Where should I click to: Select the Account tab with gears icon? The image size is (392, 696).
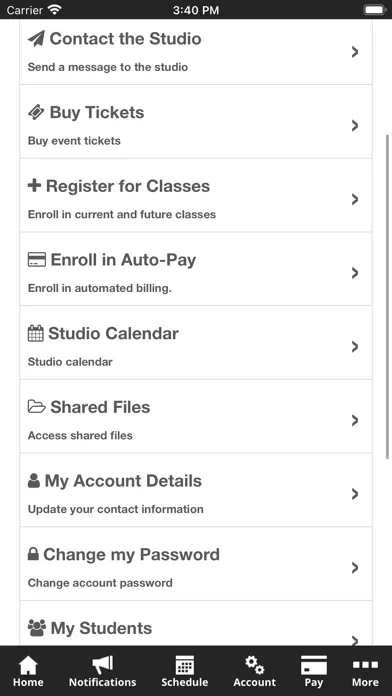pyautogui.click(x=254, y=671)
